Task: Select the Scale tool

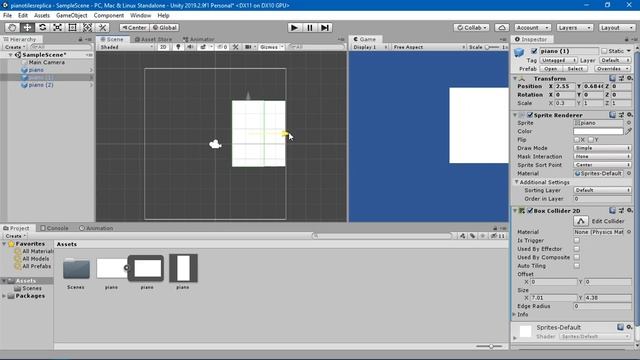Action: tap(57, 27)
